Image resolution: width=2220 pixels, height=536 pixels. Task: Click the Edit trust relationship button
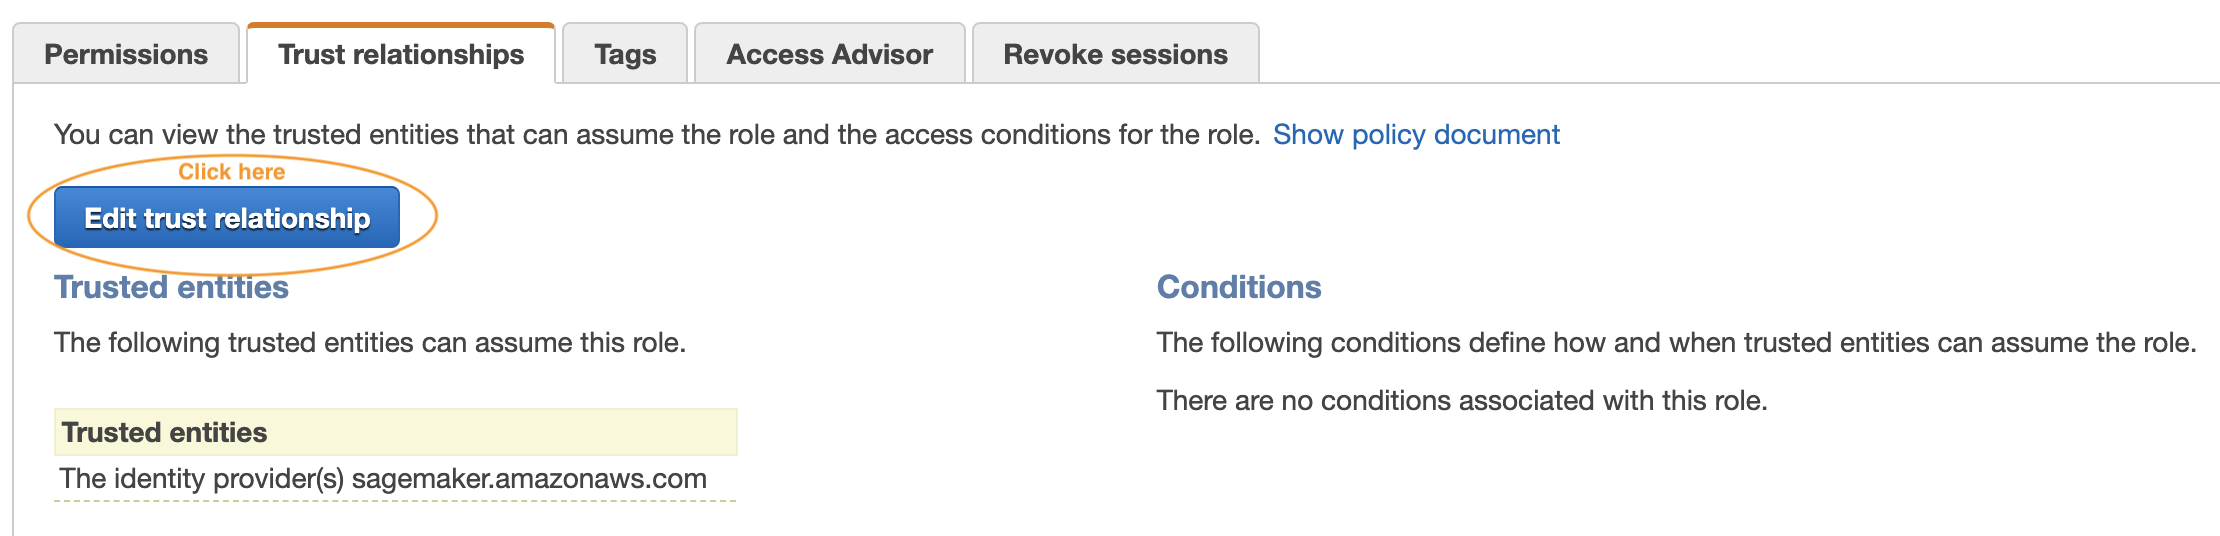[227, 217]
